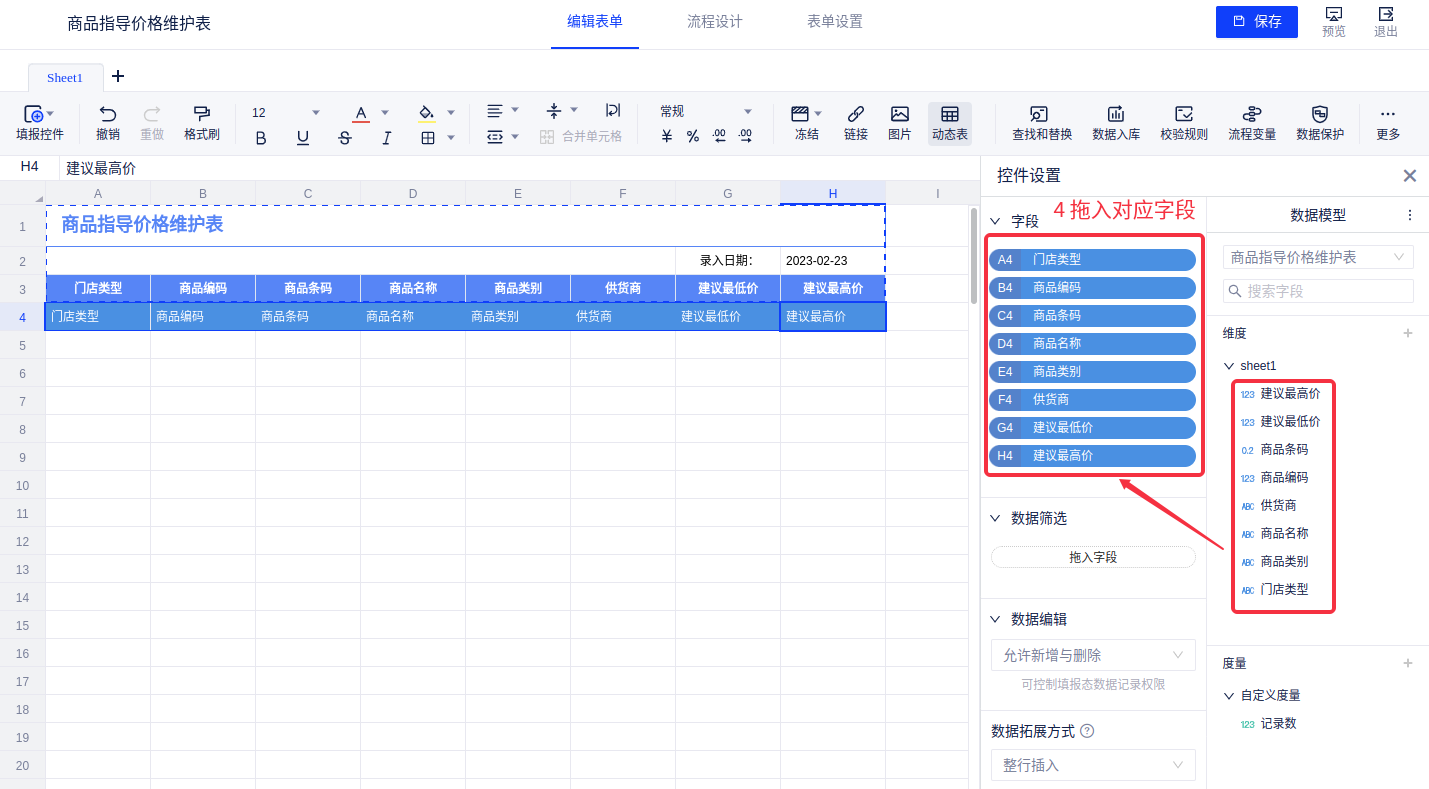The width and height of the screenshot is (1429, 789).
Task: Click the font color swatch
Action: click(x=361, y=113)
